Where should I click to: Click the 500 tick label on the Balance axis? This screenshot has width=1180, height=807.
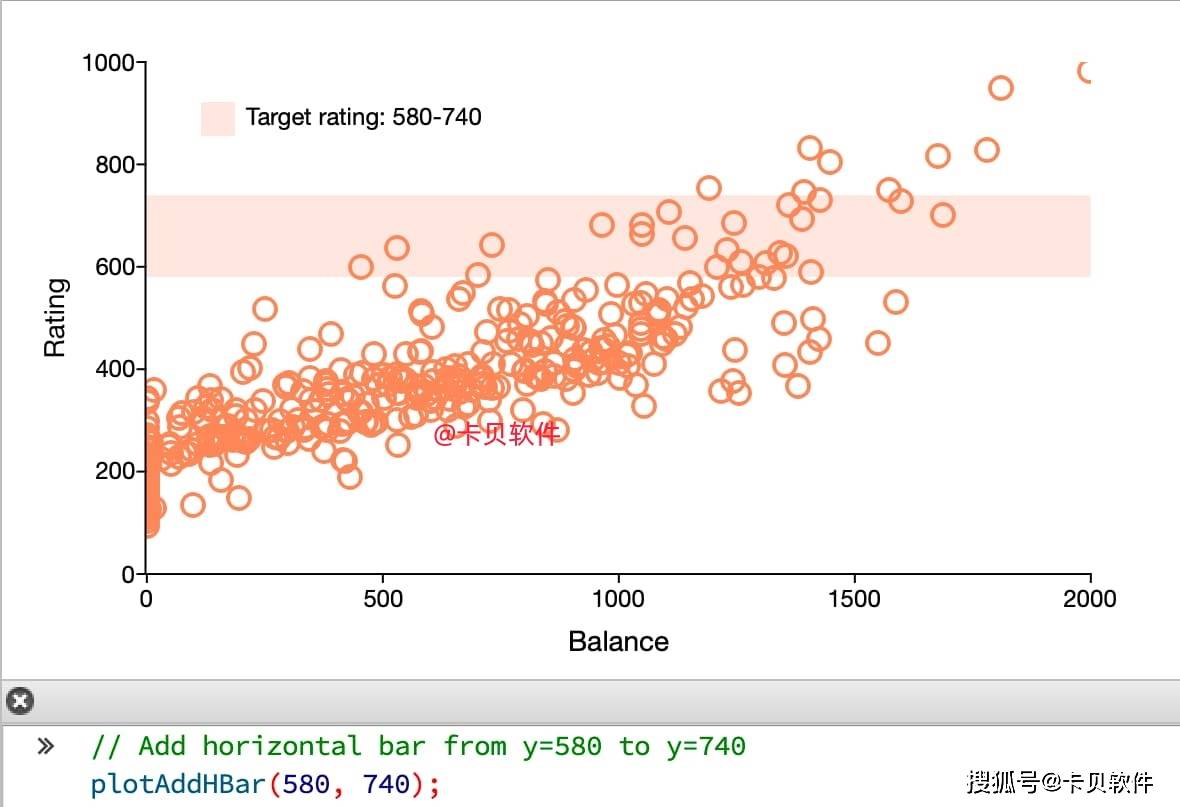pyautogui.click(x=383, y=599)
